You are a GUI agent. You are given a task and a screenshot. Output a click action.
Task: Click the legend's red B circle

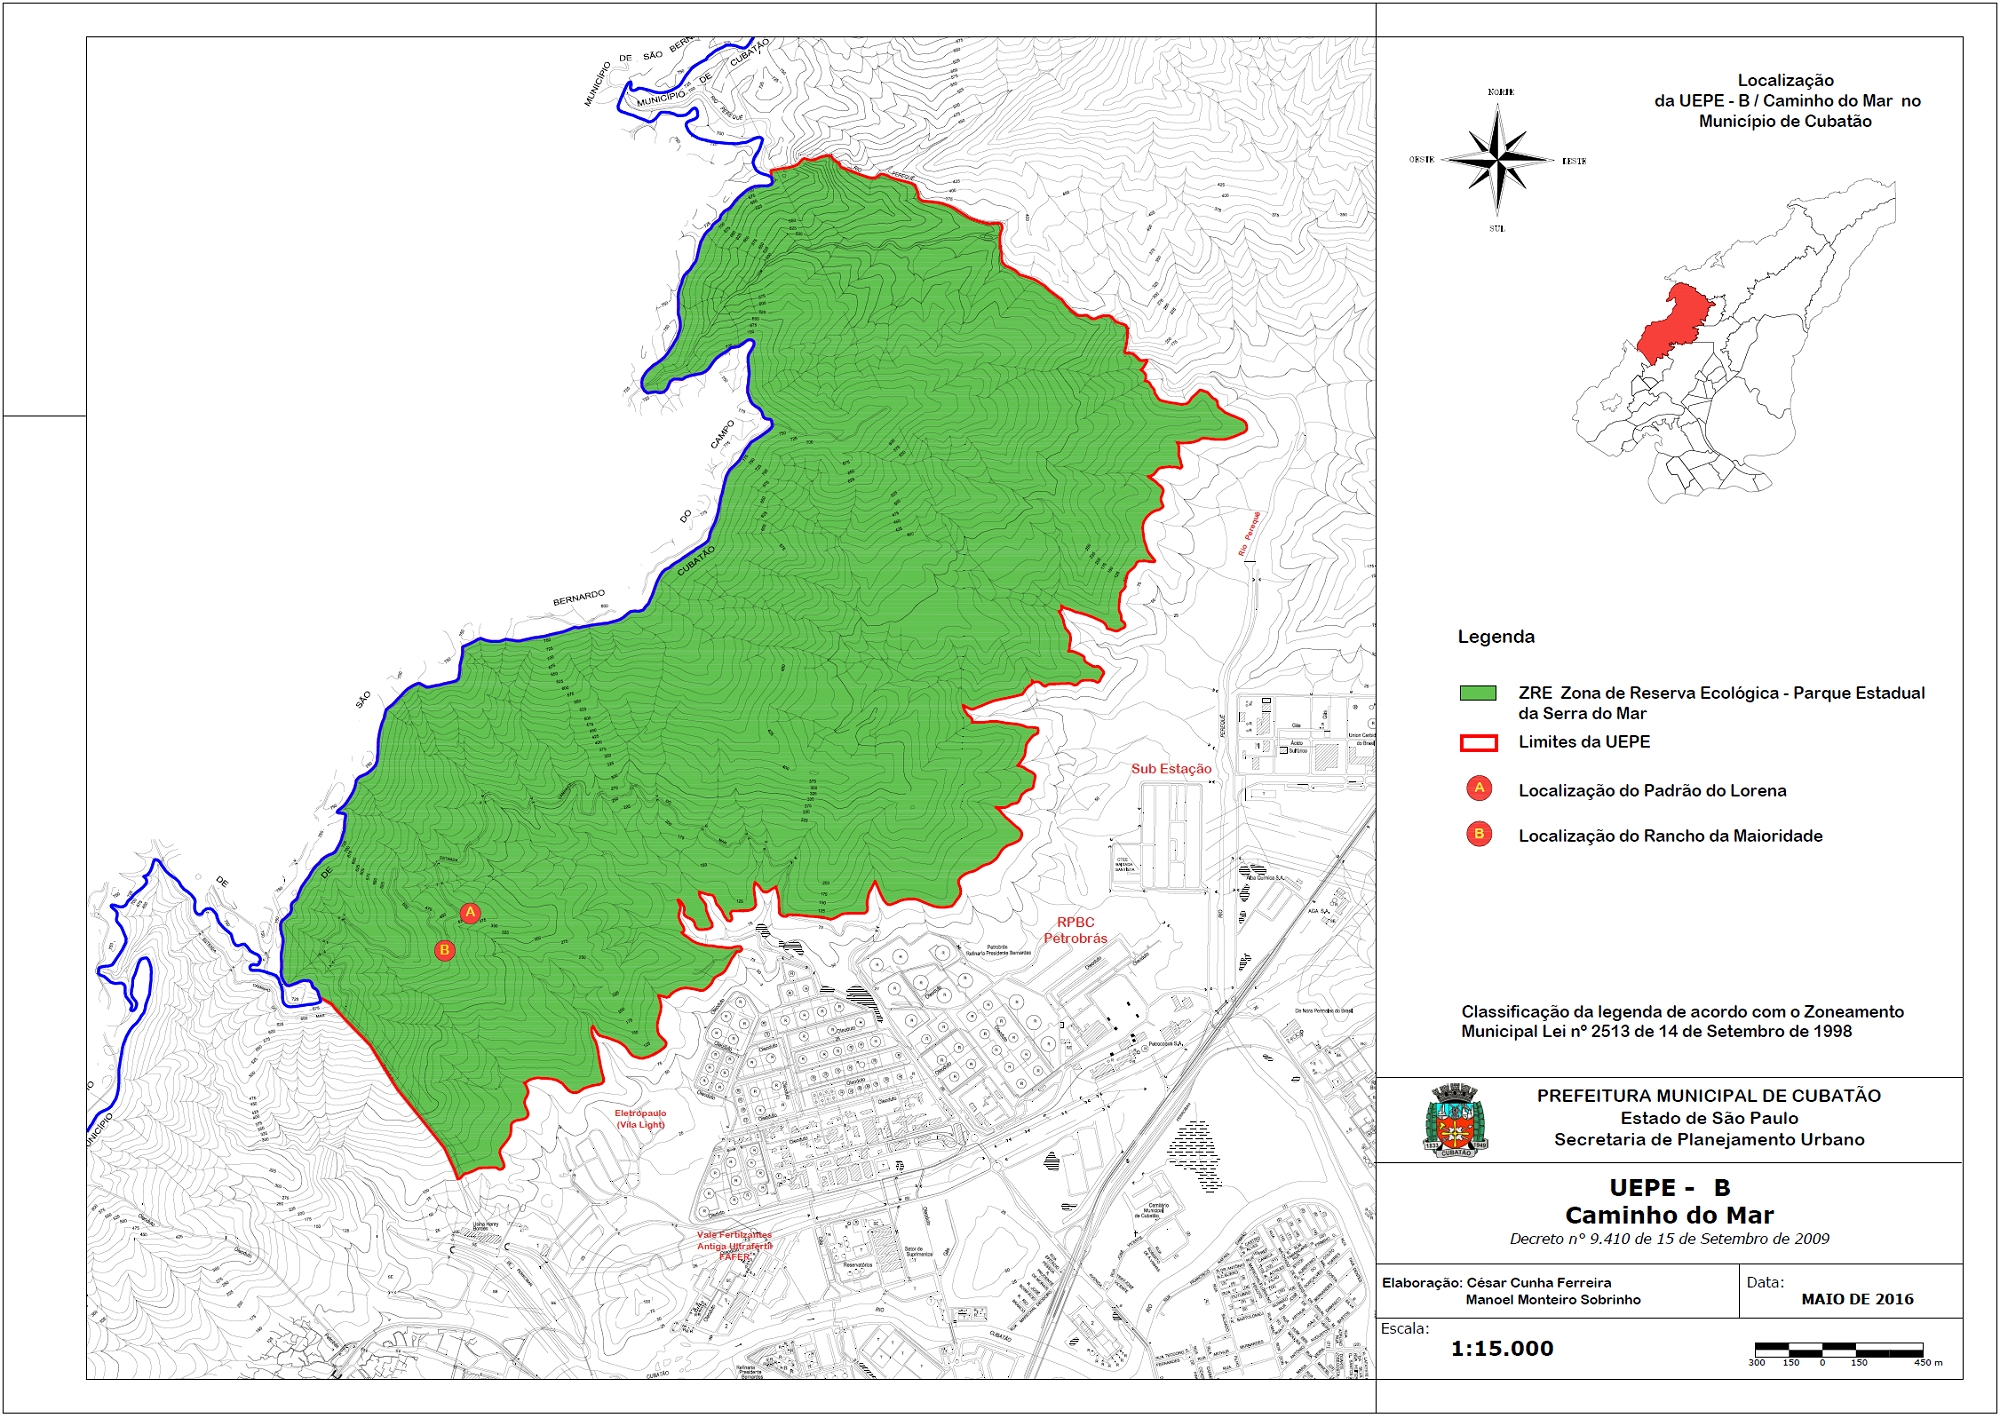pyautogui.click(x=1479, y=834)
